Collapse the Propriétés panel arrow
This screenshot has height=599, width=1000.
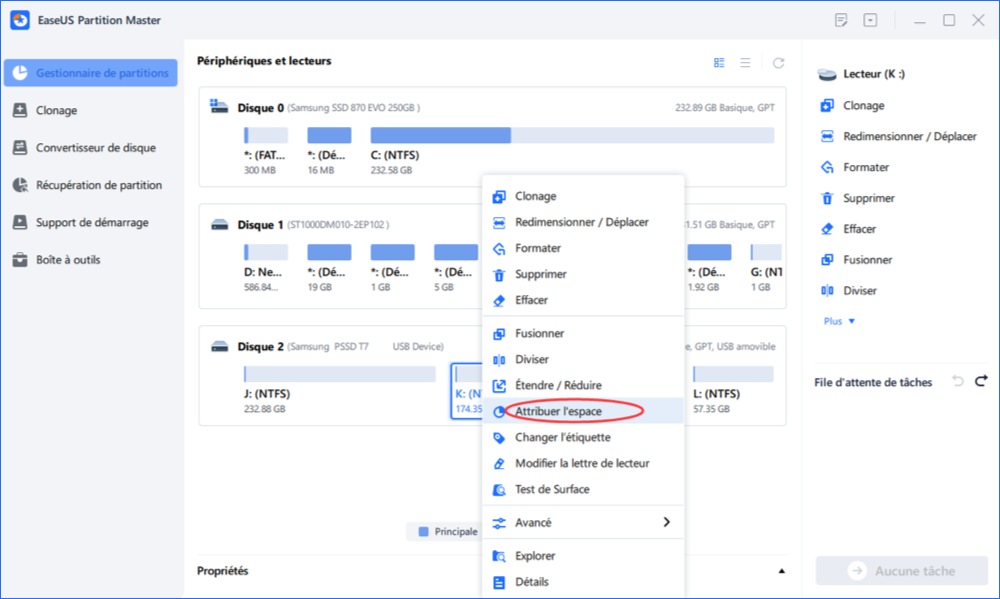(780, 571)
